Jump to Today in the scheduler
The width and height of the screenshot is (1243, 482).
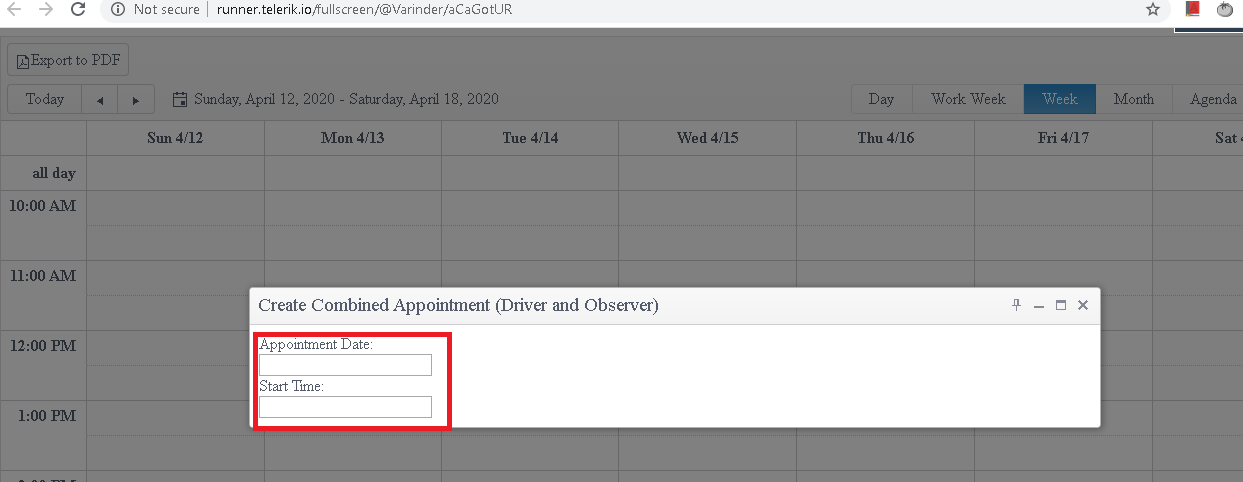[45, 99]
